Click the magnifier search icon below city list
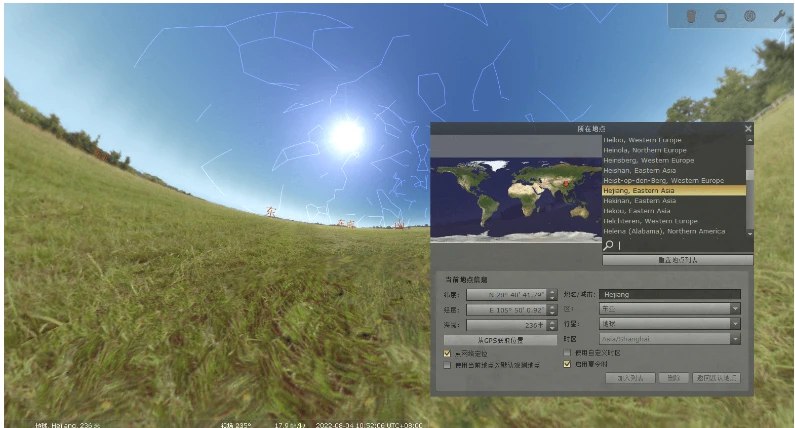The image size is (795, 428). pyautogui.click(x=609, y=244)
